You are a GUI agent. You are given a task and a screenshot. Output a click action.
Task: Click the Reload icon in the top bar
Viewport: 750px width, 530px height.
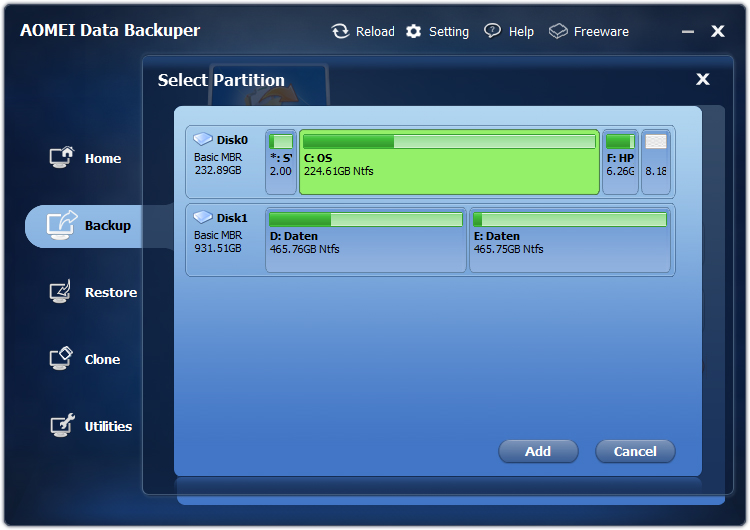[x=340, y=32]
